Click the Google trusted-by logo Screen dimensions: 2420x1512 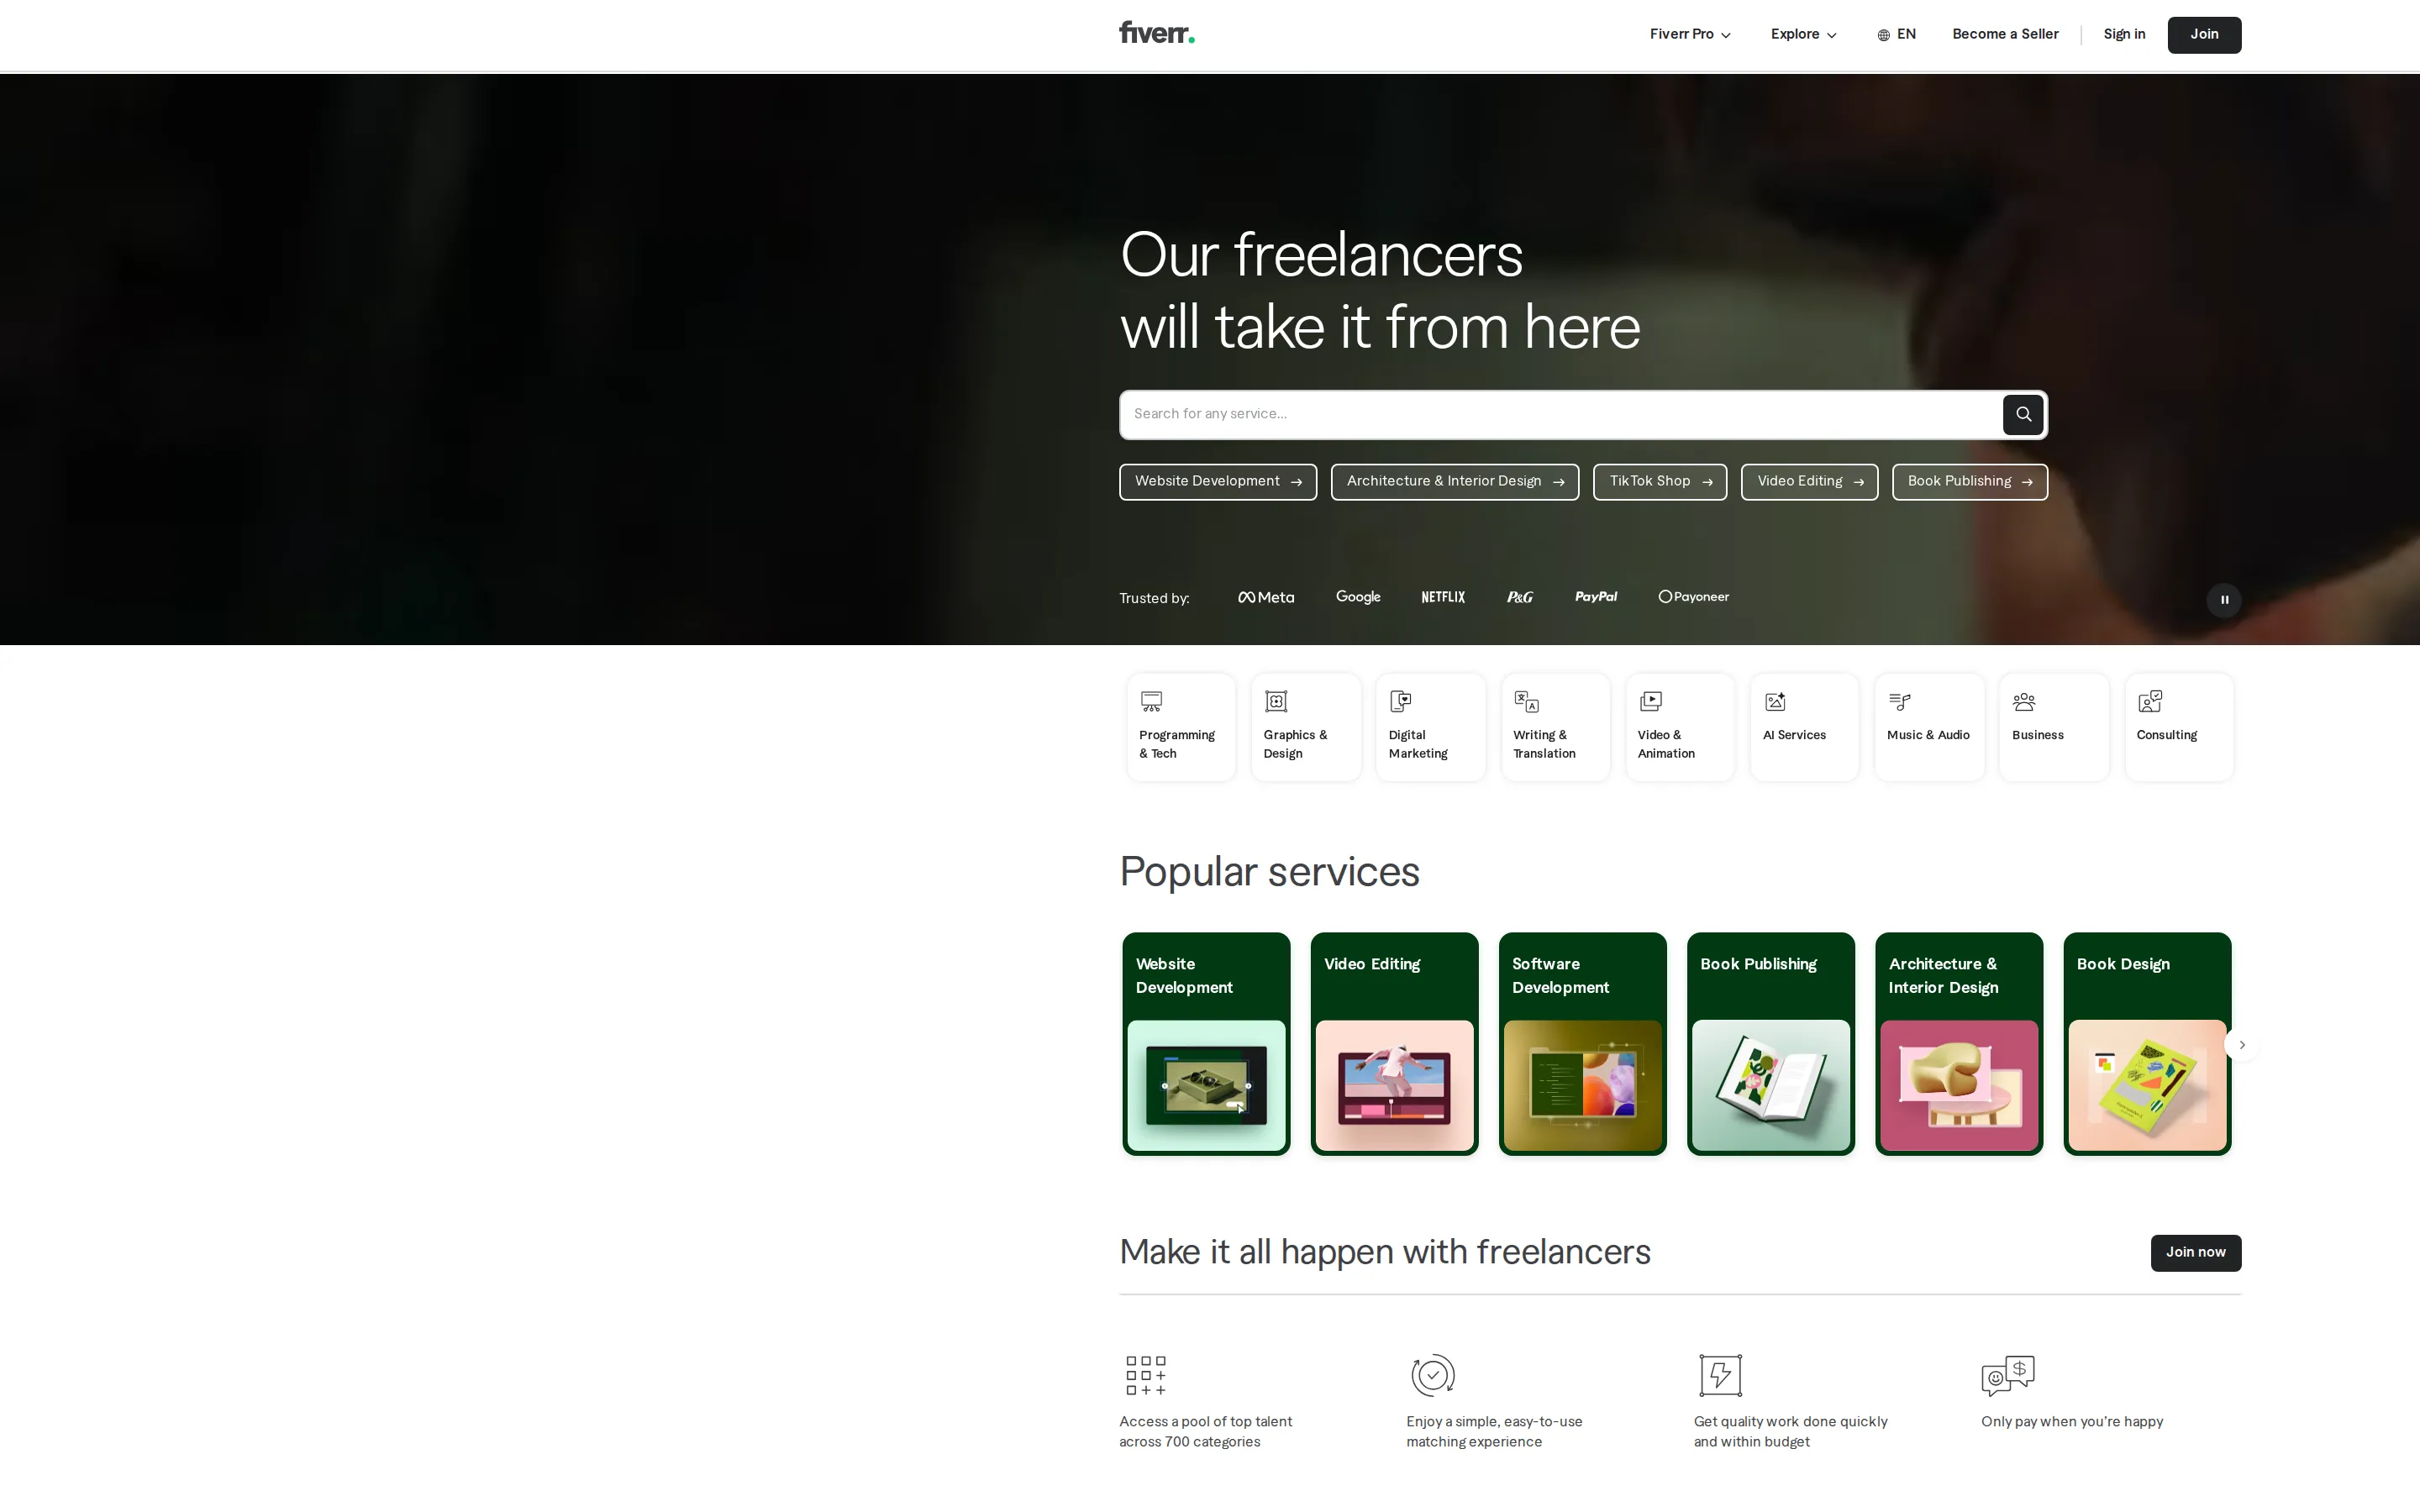[1358, 597]
